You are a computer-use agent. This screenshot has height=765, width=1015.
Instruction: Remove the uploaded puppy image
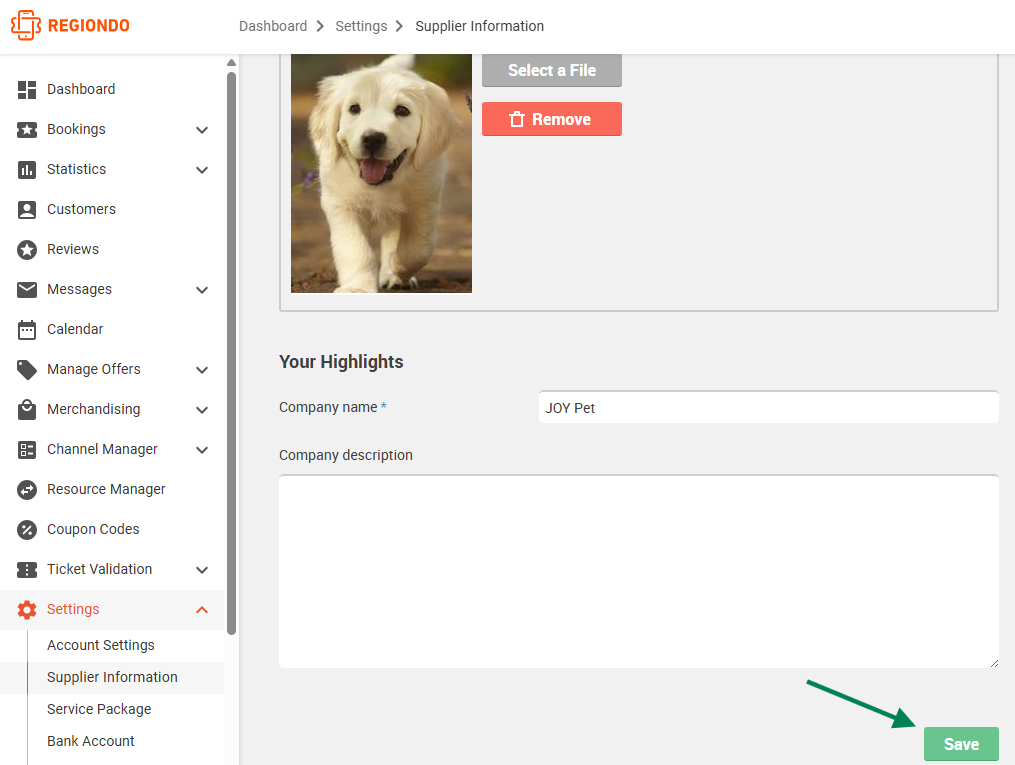[x=552, y=119]
